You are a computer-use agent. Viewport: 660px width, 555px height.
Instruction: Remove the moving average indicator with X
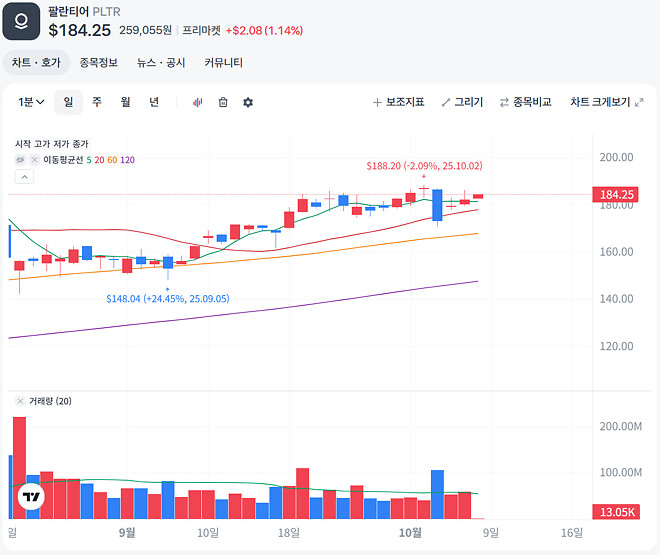[x=35, y=160]
